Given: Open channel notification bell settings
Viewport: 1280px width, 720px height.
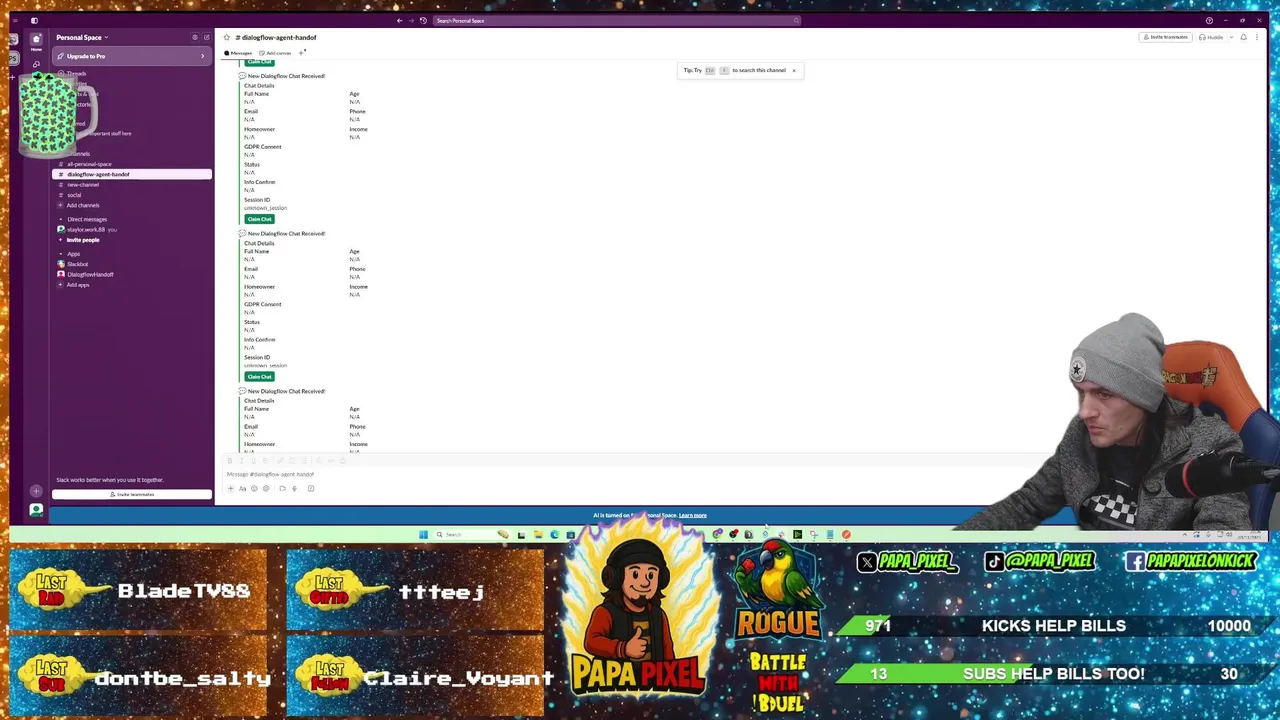Looking at the screenshot, I should pos(1243,37).
